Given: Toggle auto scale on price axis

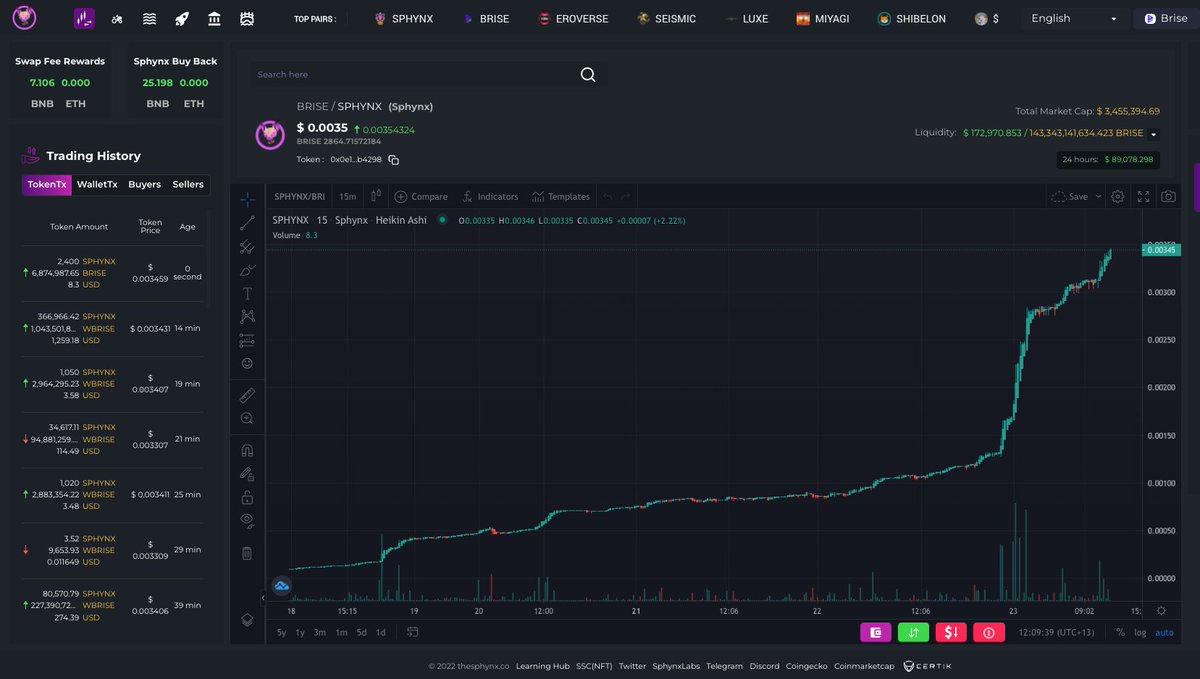Looking at the screenshot, I should coord(1165,632).
